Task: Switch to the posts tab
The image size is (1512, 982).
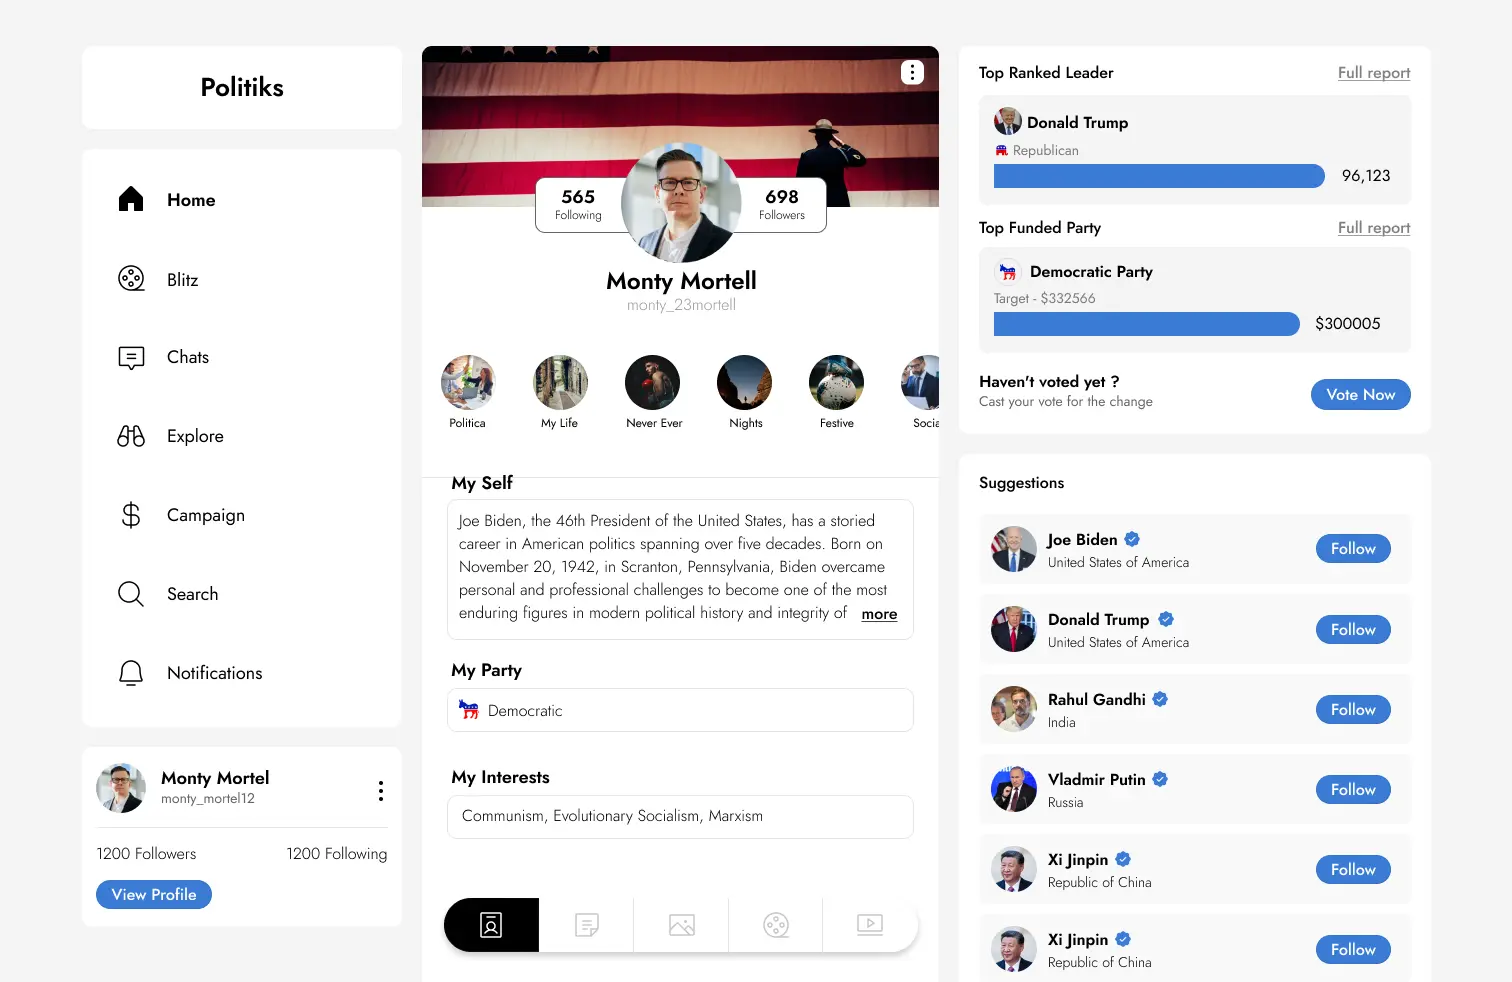Action: [586, 925]
